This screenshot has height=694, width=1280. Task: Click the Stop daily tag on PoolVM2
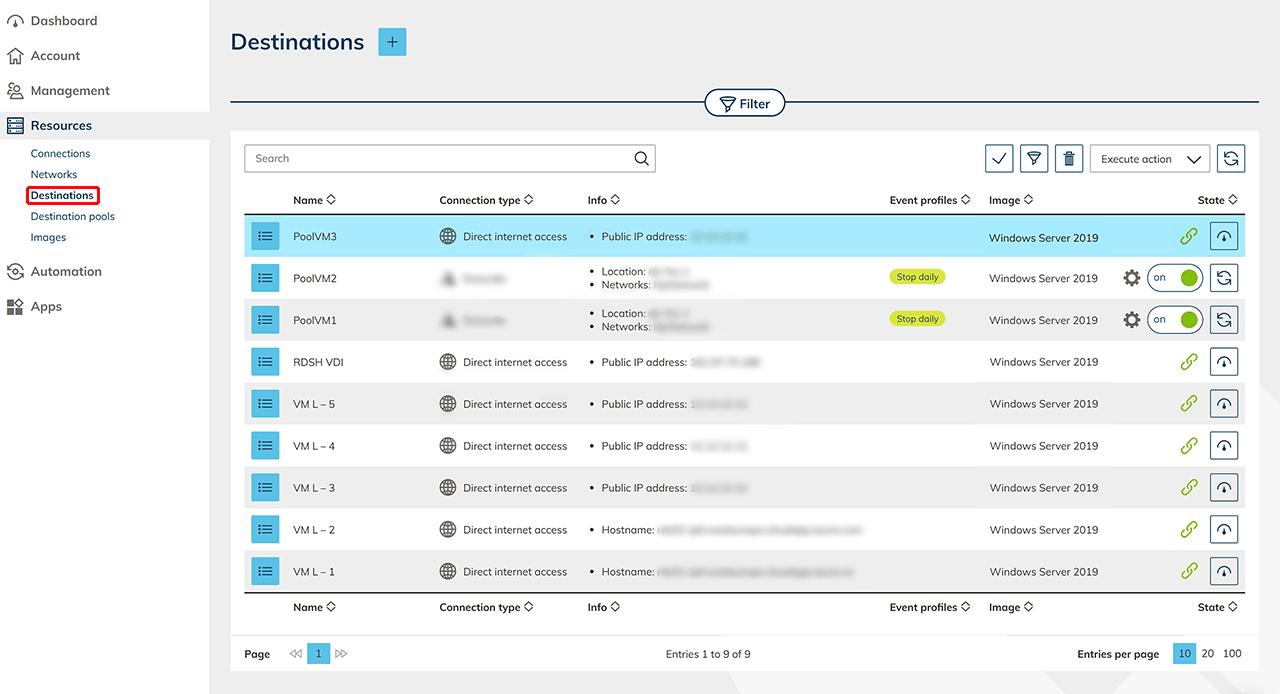pyautogui.click(x=917, y=277)
